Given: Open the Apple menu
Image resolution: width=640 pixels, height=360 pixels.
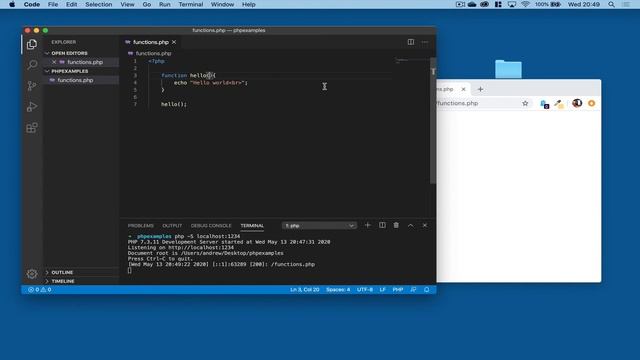Looking at the screenshot, I should pyautogui.click(x=12, y=4).
